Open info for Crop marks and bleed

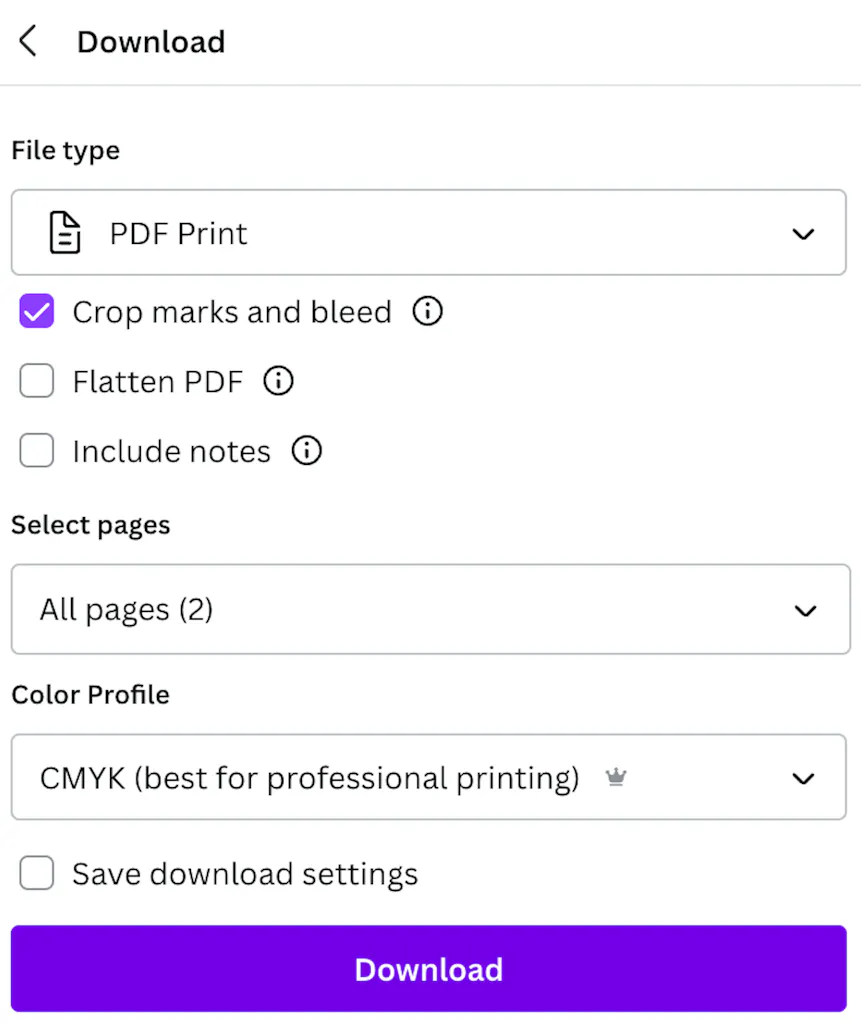tap(427, 312)
